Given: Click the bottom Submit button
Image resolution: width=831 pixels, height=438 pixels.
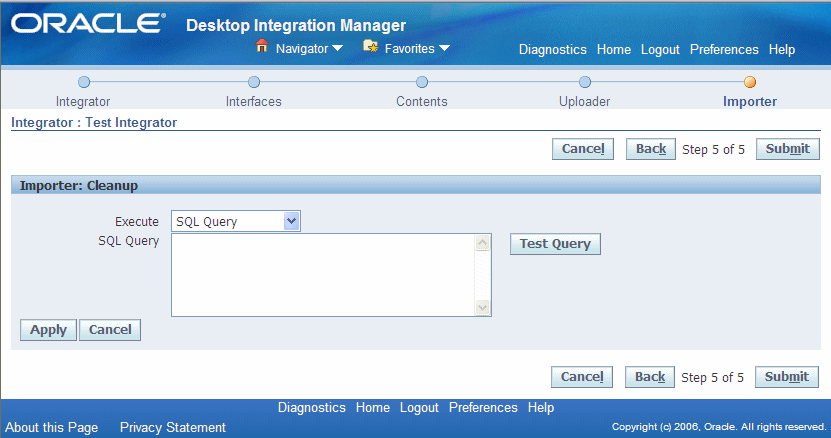Looking at the screenshot, I should (x=786, y=377).
